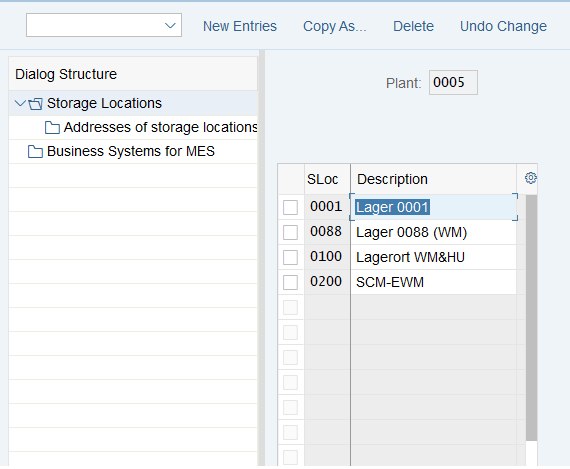Click the open folder icon beside Storage Locations

coord(35,104)
